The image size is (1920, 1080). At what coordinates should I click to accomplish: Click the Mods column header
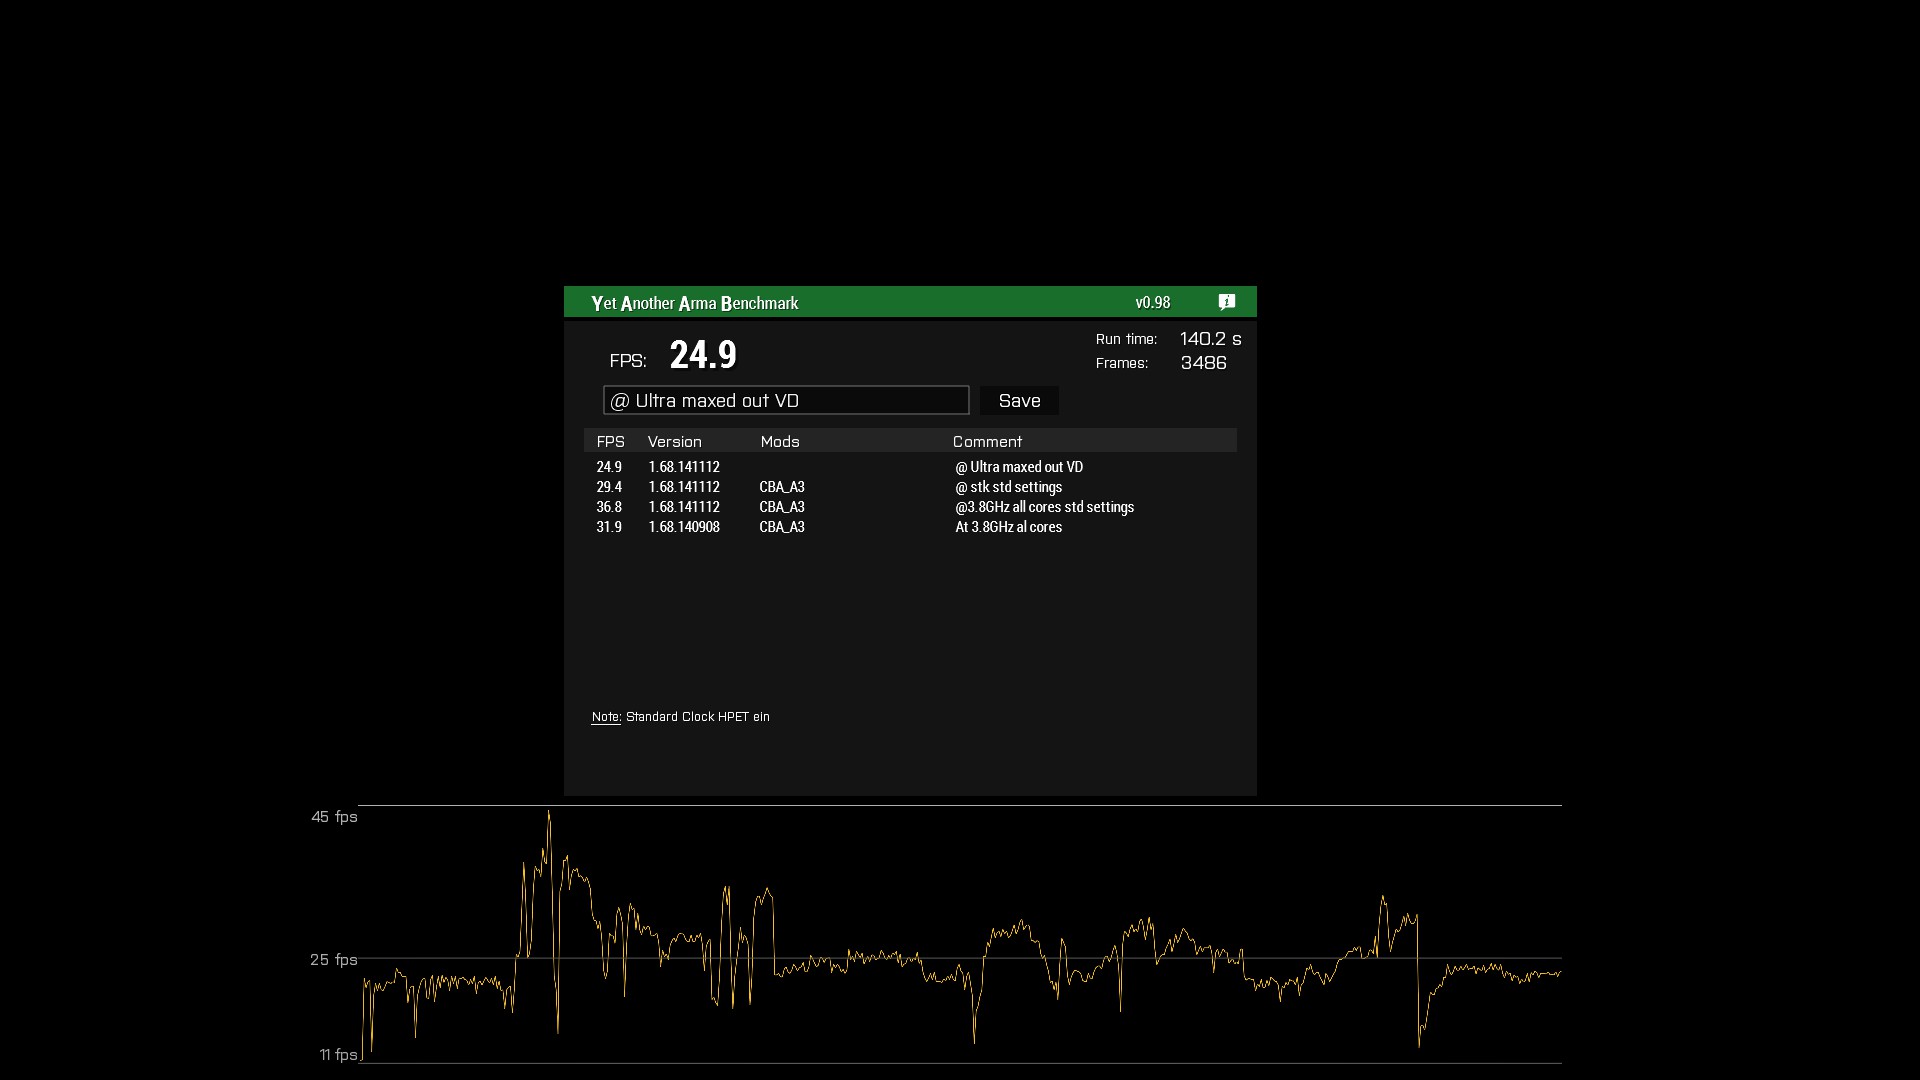click(780, 441)
